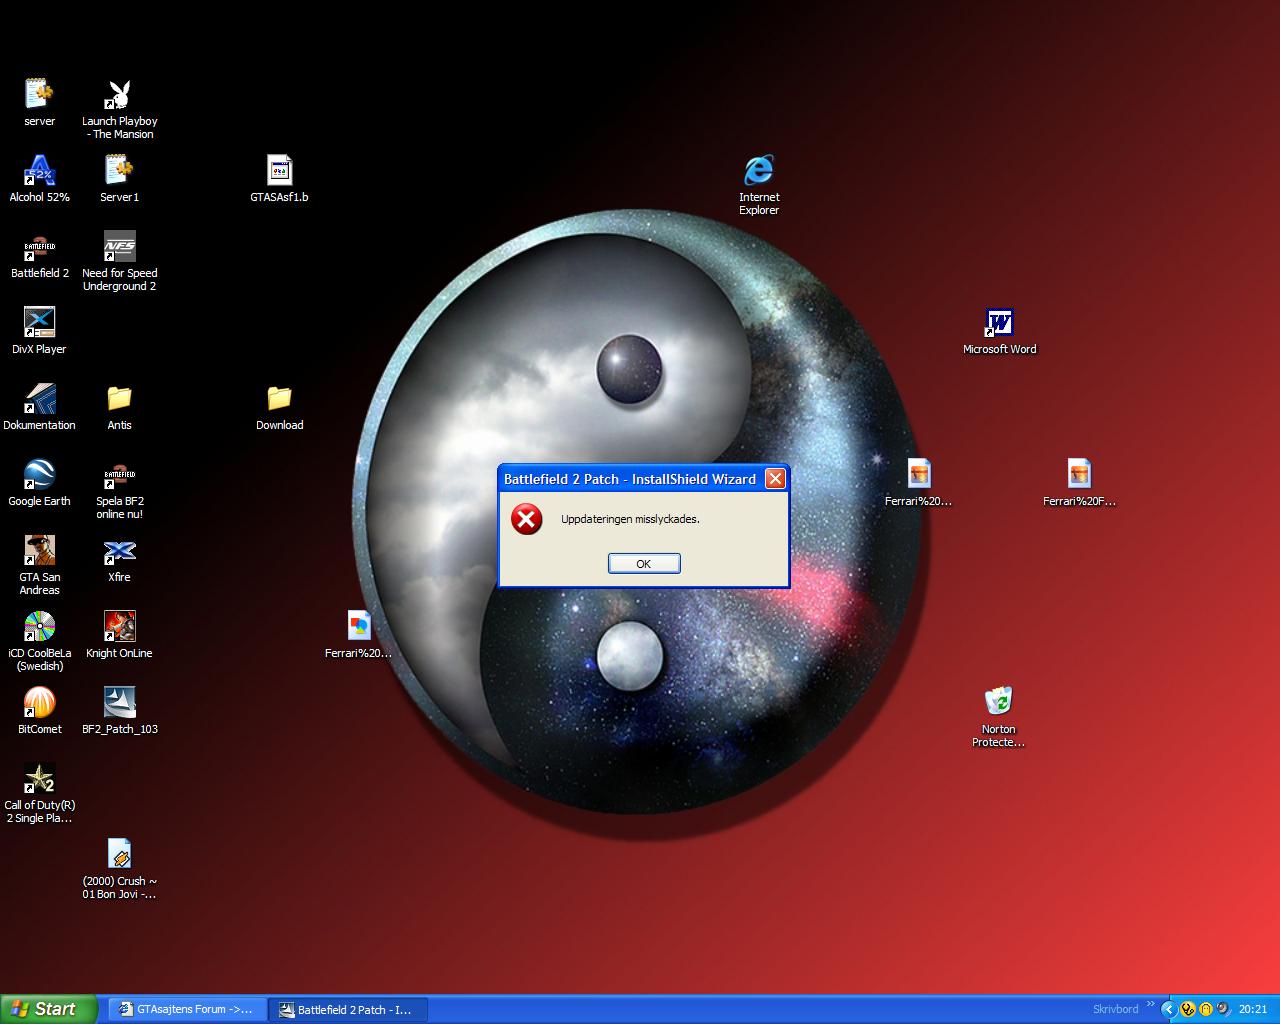Open the Start menu
Screen dimensions: 1280x1024
pos(49,1009)
